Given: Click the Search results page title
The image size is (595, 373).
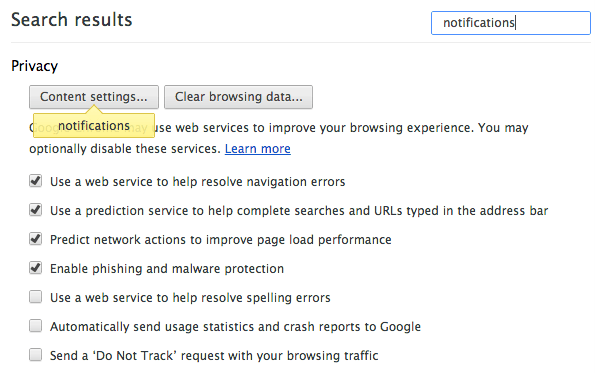Looking at the screenshot, I should pyautogui.click(x=72, y=20).
